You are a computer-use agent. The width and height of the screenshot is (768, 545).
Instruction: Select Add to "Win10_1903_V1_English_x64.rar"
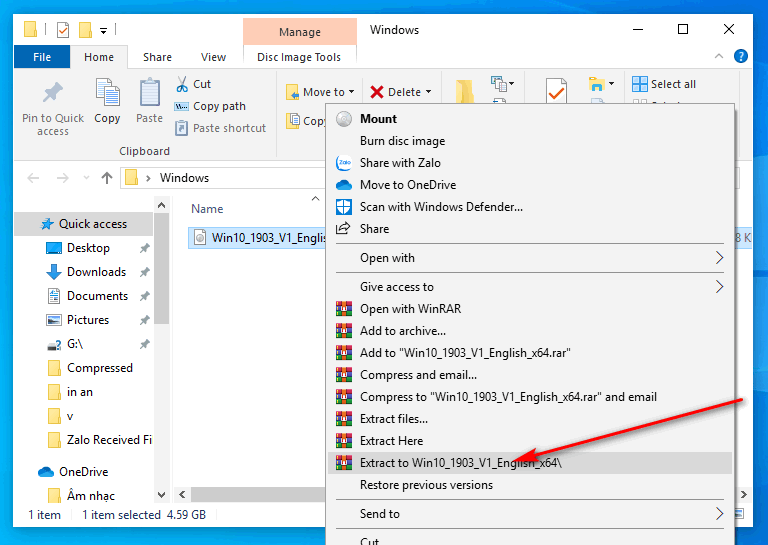(x=530, y=353)
